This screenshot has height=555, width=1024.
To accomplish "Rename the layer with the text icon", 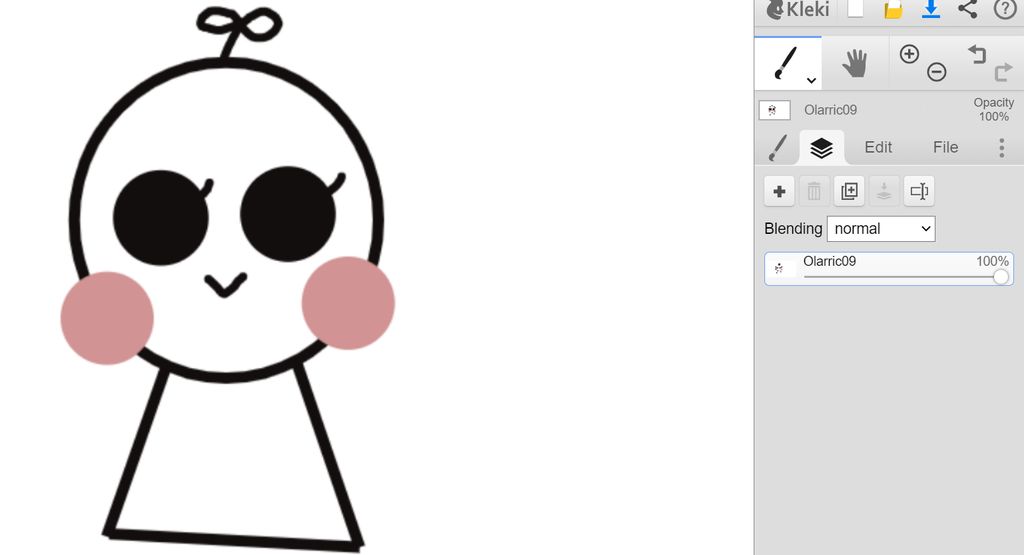I will [919, 191].
